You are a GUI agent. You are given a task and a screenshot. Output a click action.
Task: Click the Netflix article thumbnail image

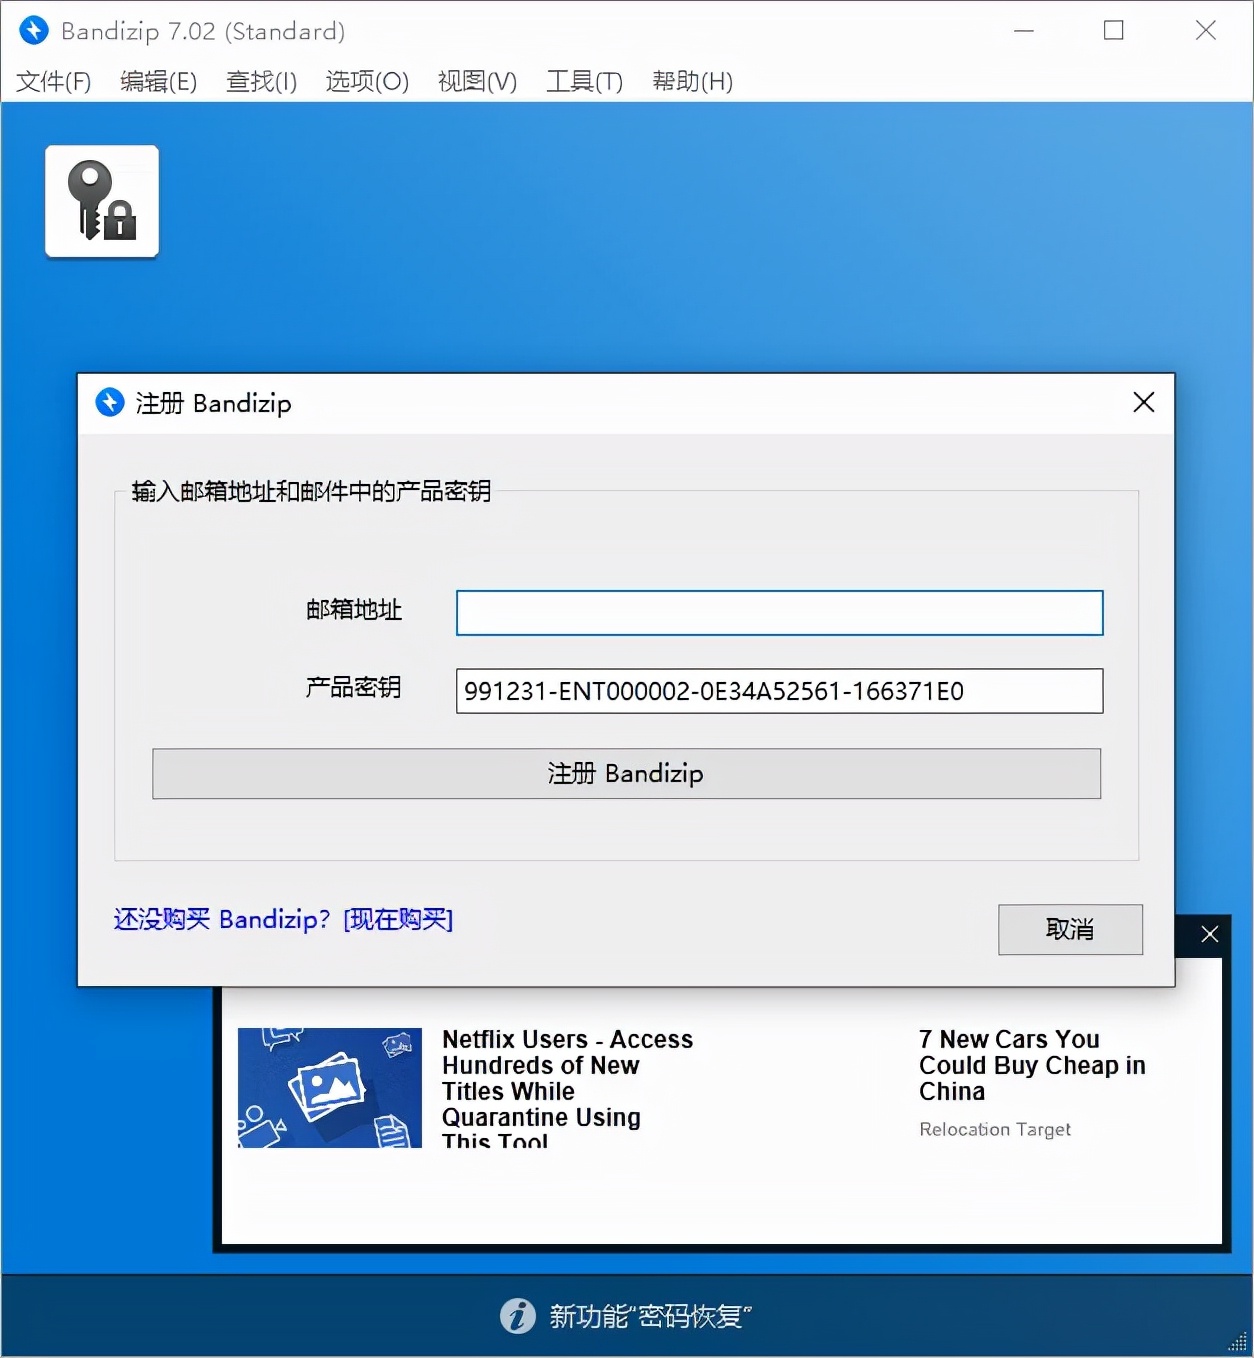[x=329, y=1088]
